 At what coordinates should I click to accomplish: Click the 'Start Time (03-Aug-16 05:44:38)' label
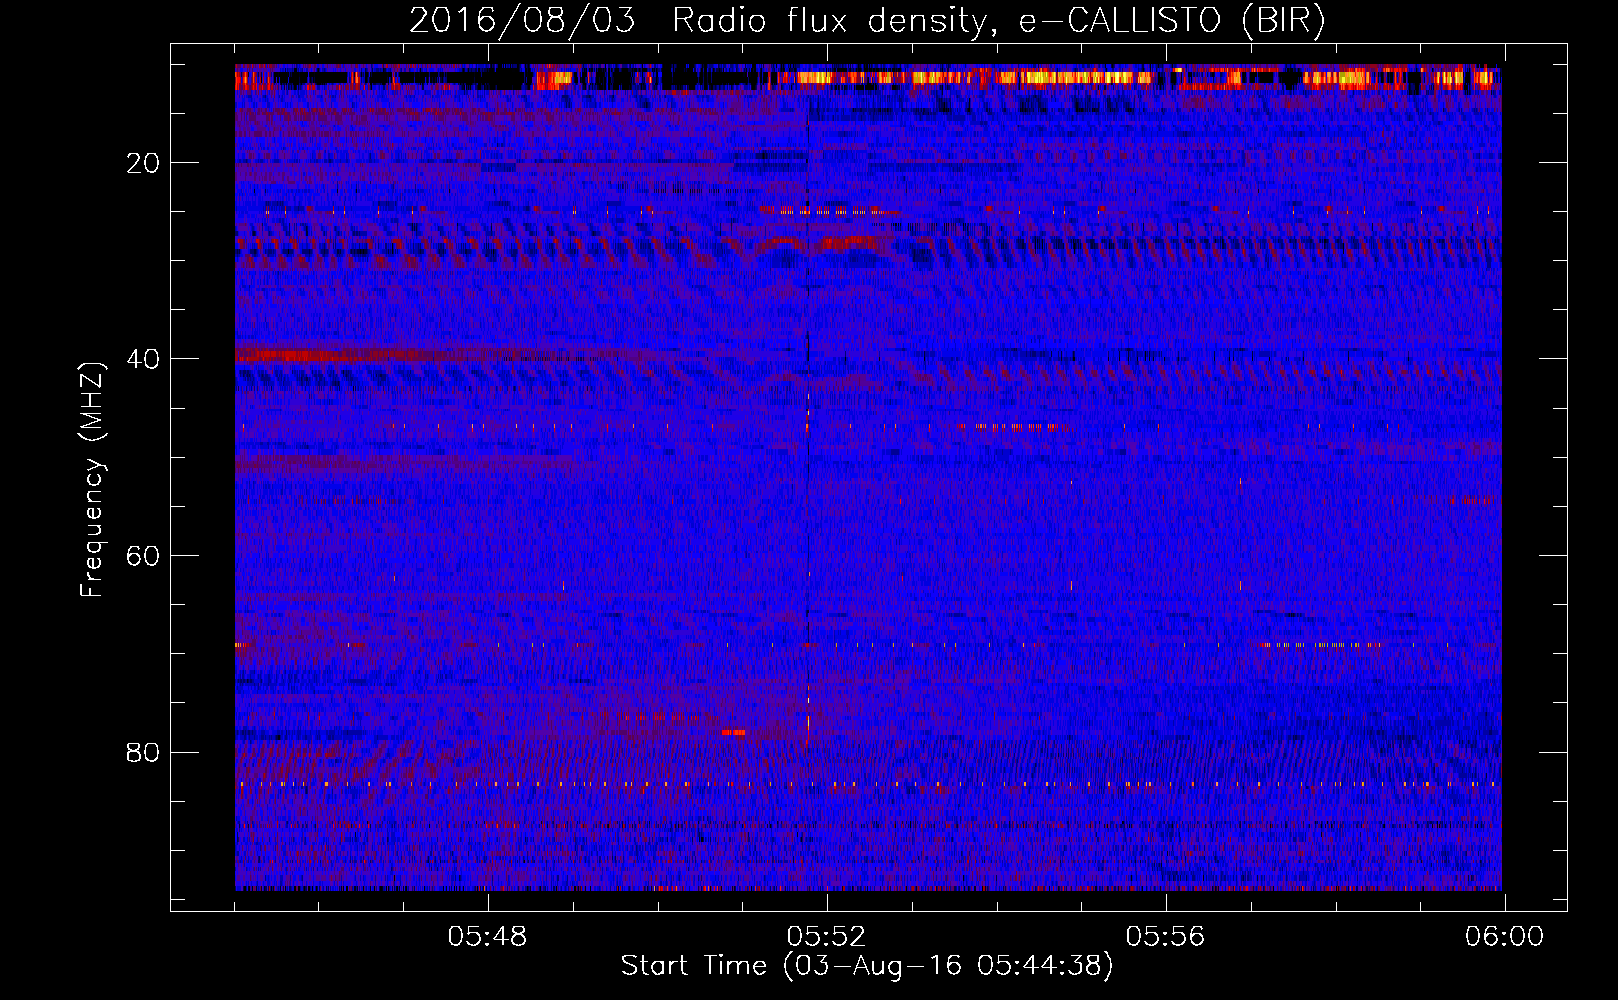click(x=867, y=966)
